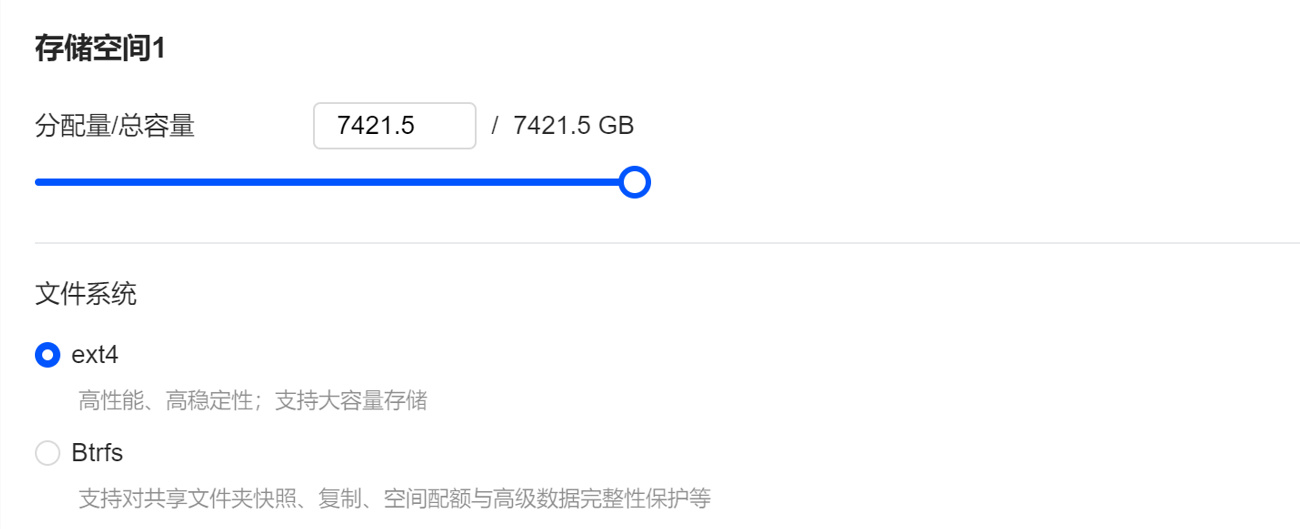Click the GB unit after total capacity

coord(616,126)
